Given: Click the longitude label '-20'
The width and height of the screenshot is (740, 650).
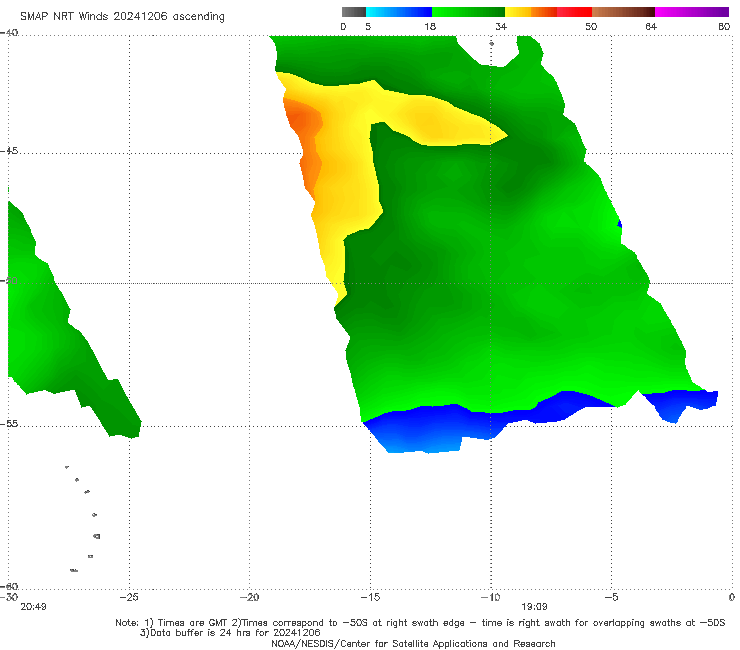Looking at the screenshot, I should tap(249, 597).
